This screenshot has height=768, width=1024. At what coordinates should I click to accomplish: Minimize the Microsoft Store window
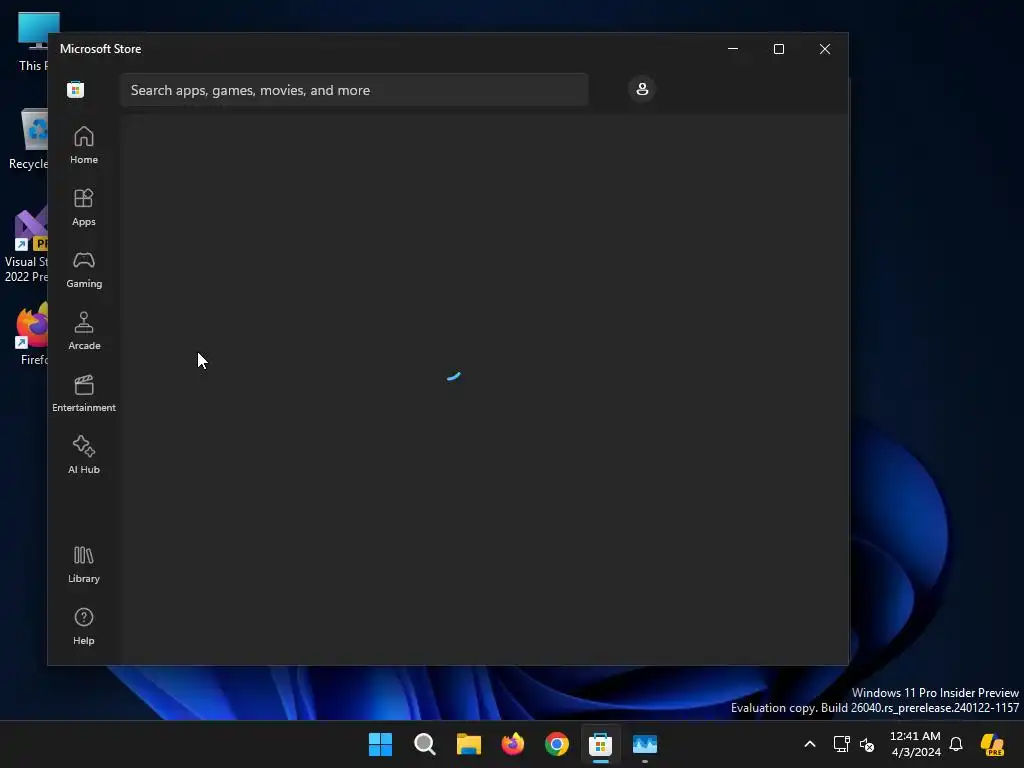point(733,49)
